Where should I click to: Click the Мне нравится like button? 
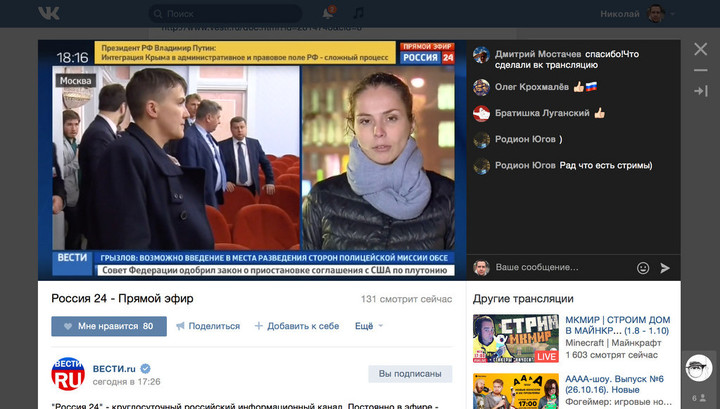pos(109,326)
